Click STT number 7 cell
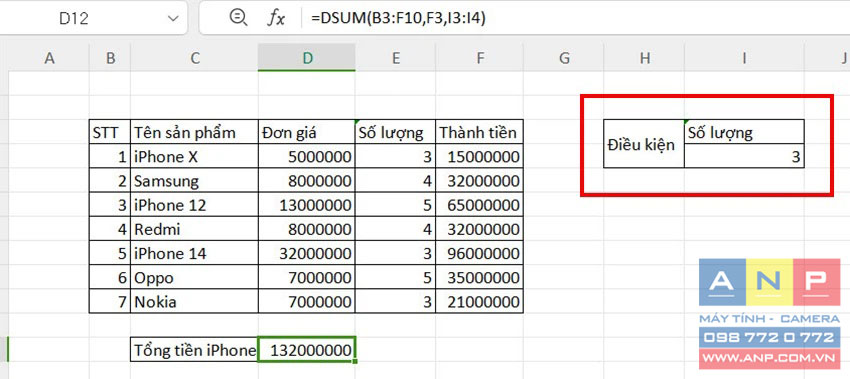850x379 pixels. tap(110, 301)
